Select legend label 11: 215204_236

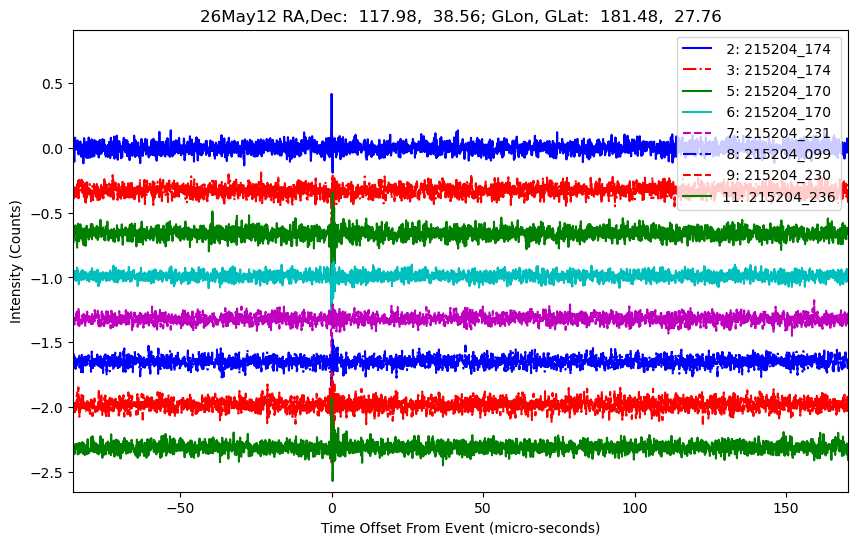pyautogui.click(x=779, y=196)
